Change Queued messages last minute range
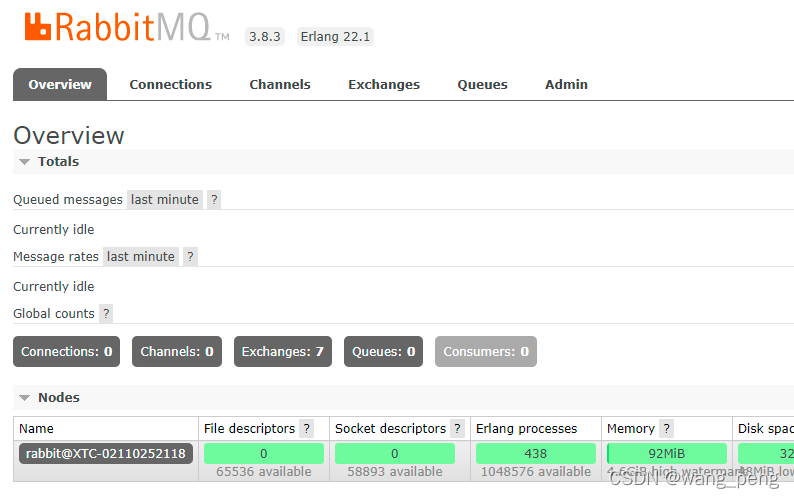 165,200
